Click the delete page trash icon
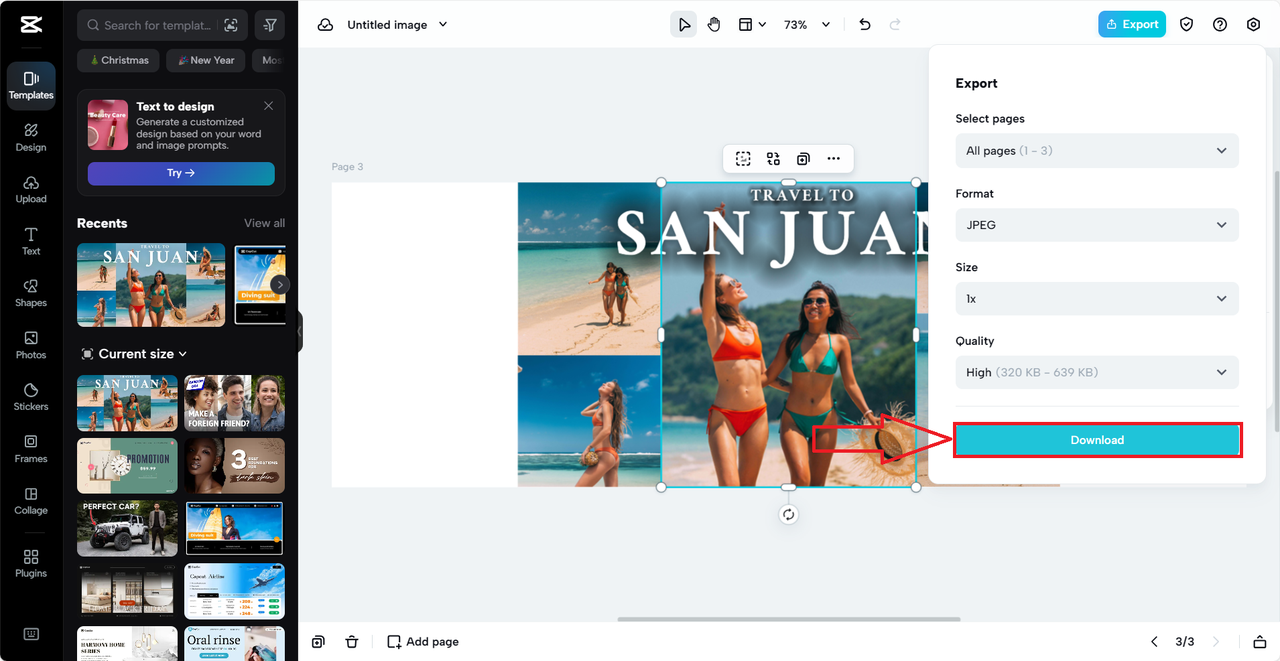Image resolution: width=1280 pixels, height=661 pixels. click(x=352, y=642)
